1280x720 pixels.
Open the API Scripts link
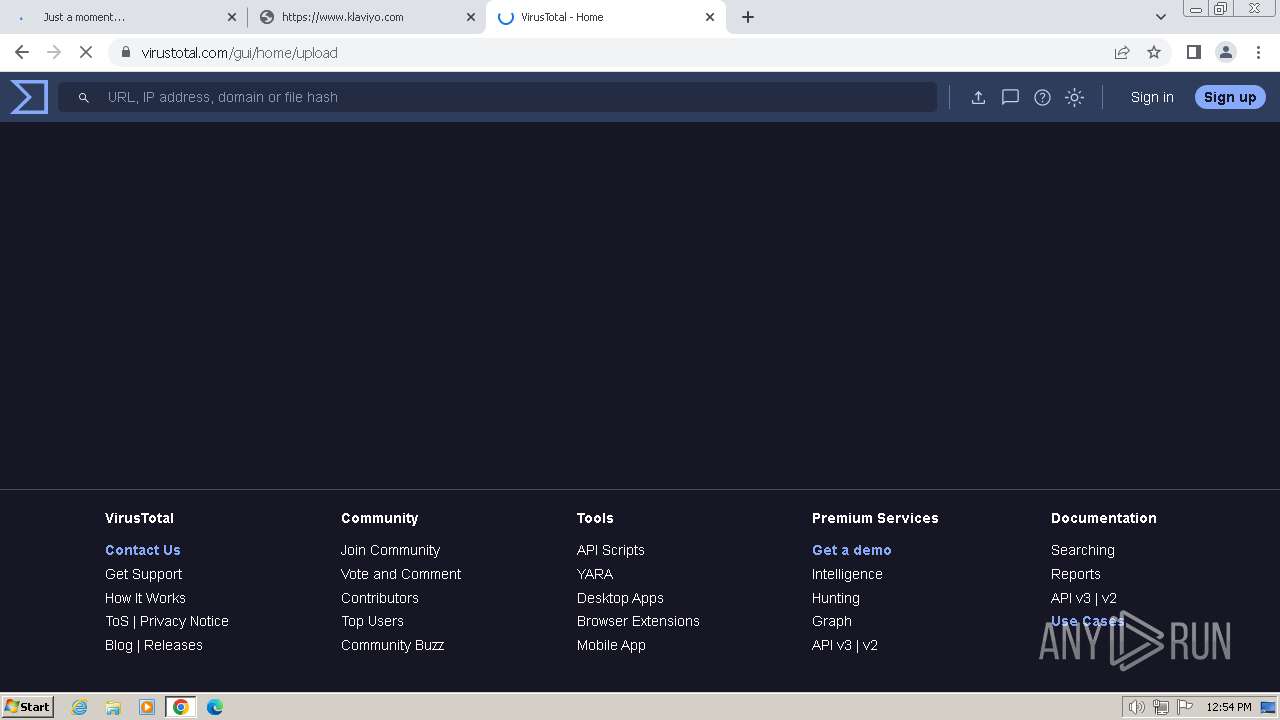click(x=611, y=550)
